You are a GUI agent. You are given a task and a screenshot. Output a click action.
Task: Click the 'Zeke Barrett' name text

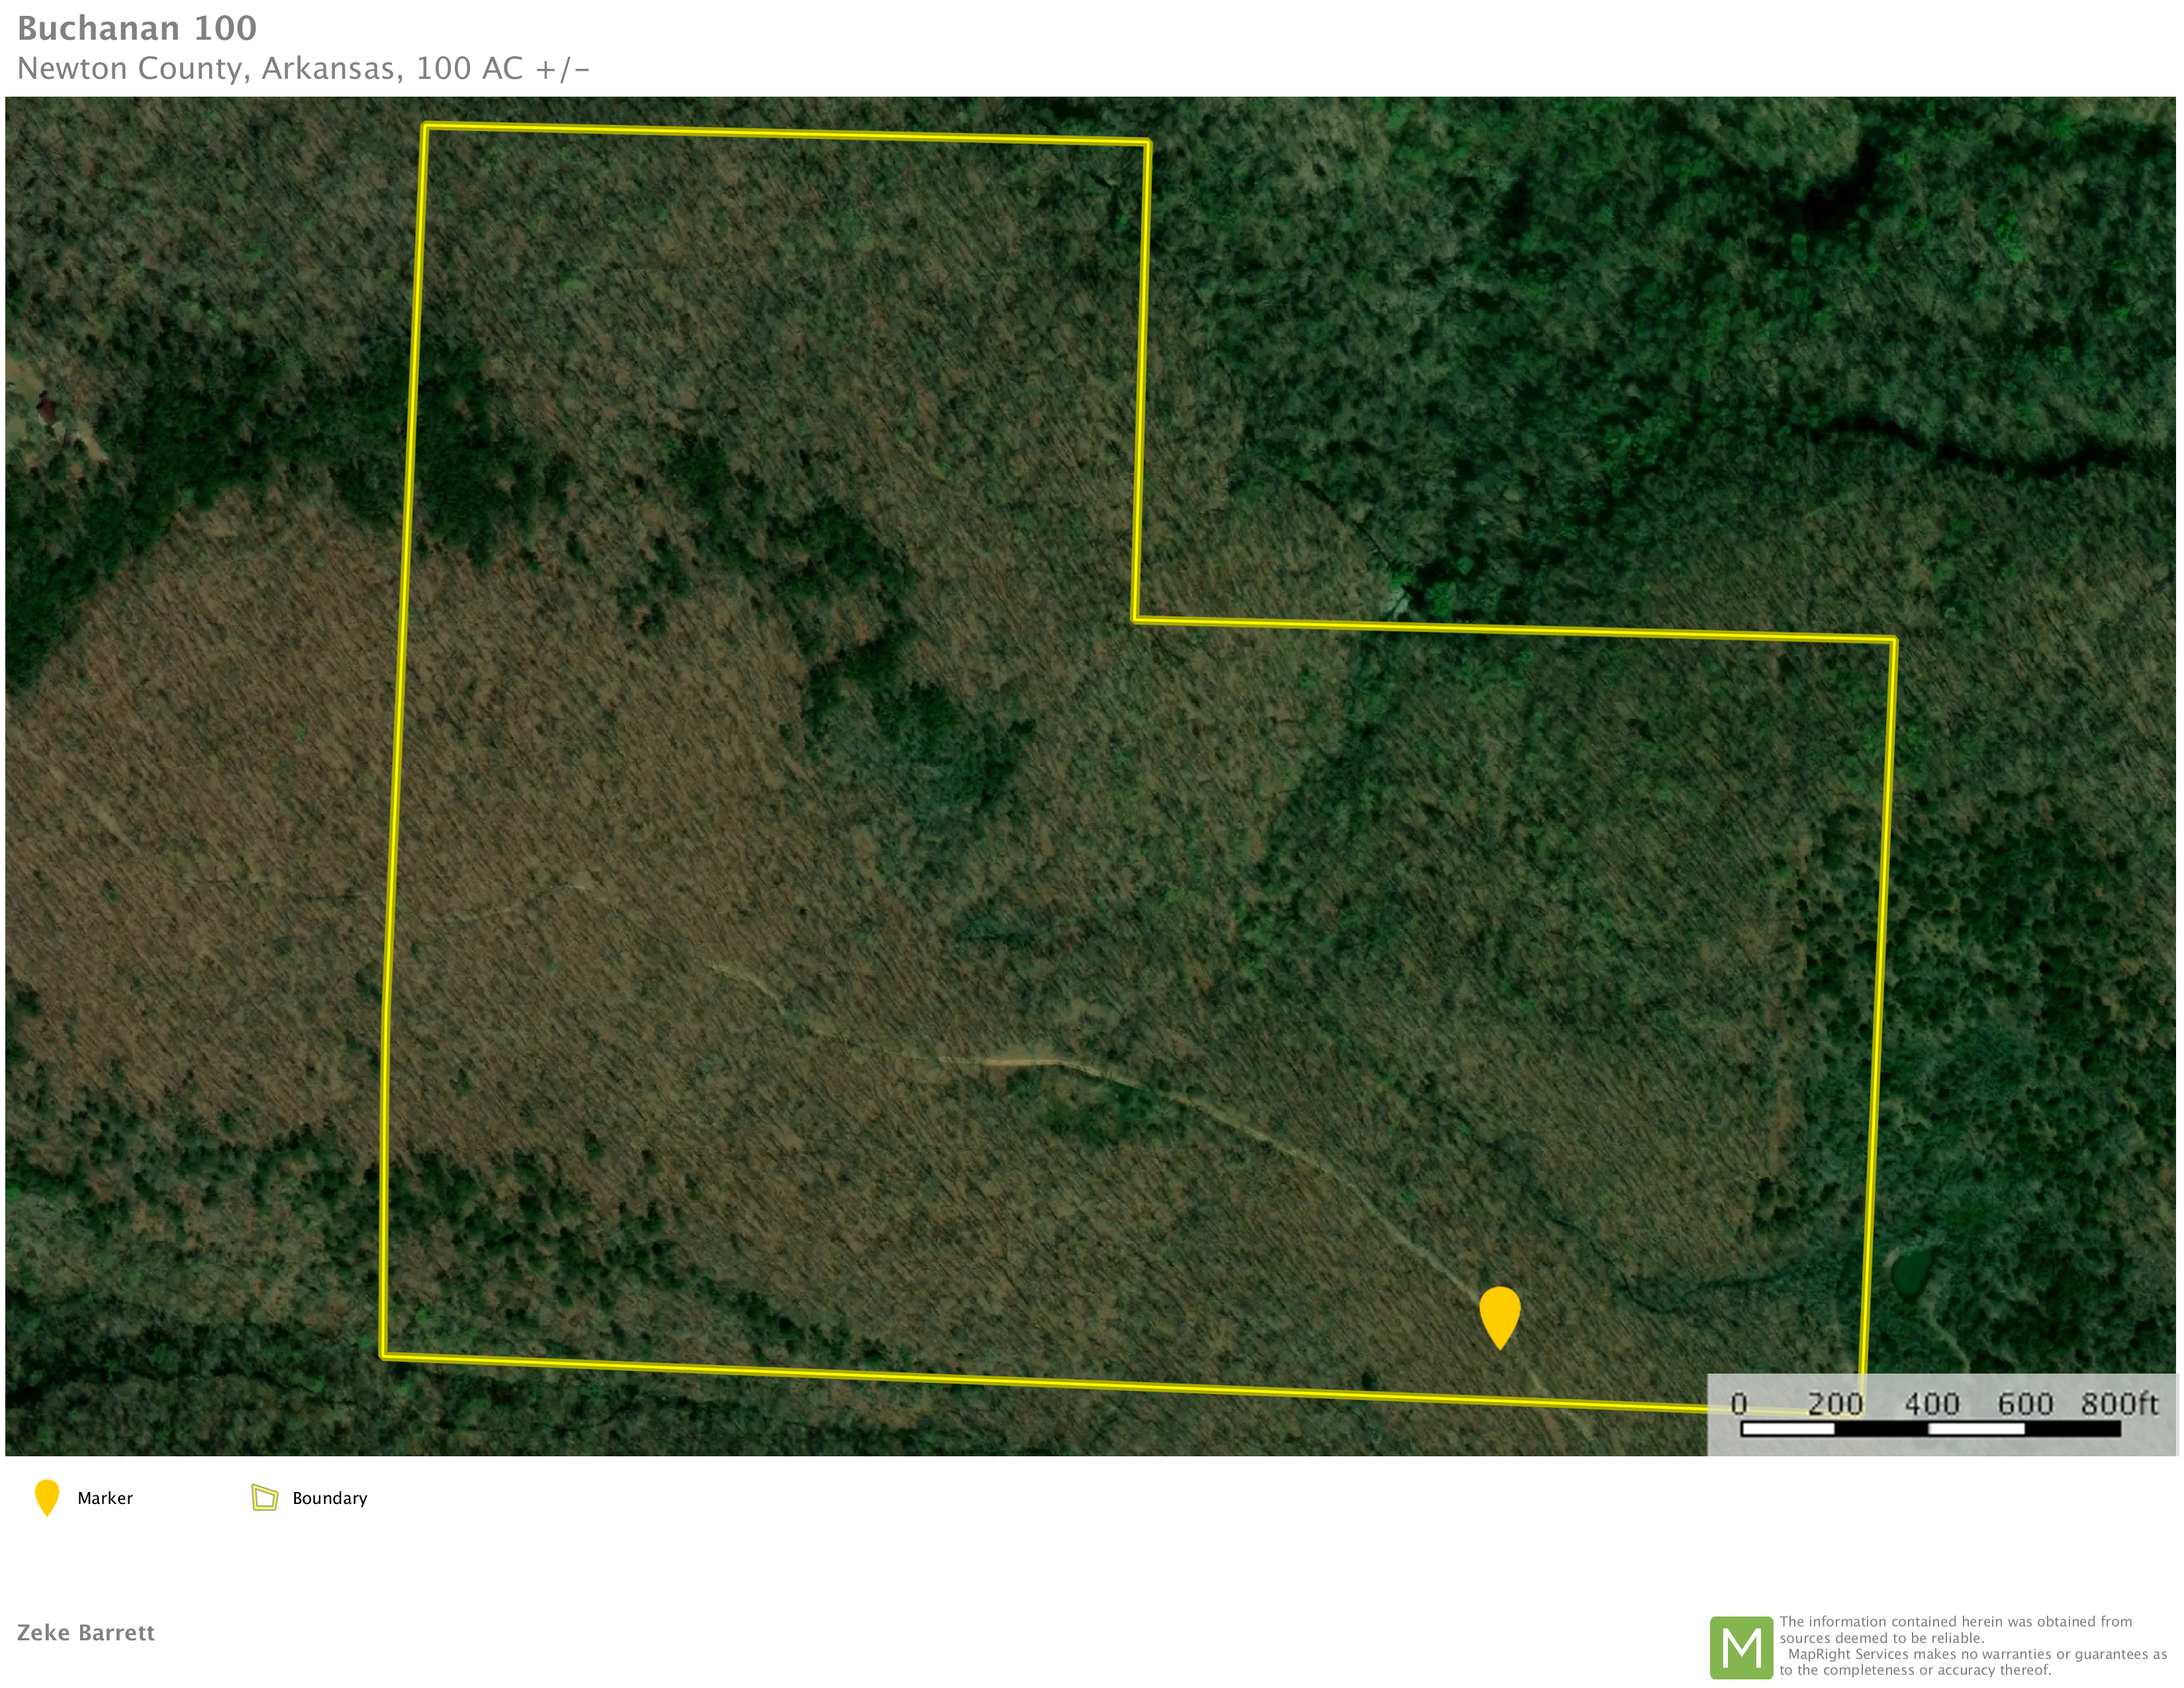86,1632
